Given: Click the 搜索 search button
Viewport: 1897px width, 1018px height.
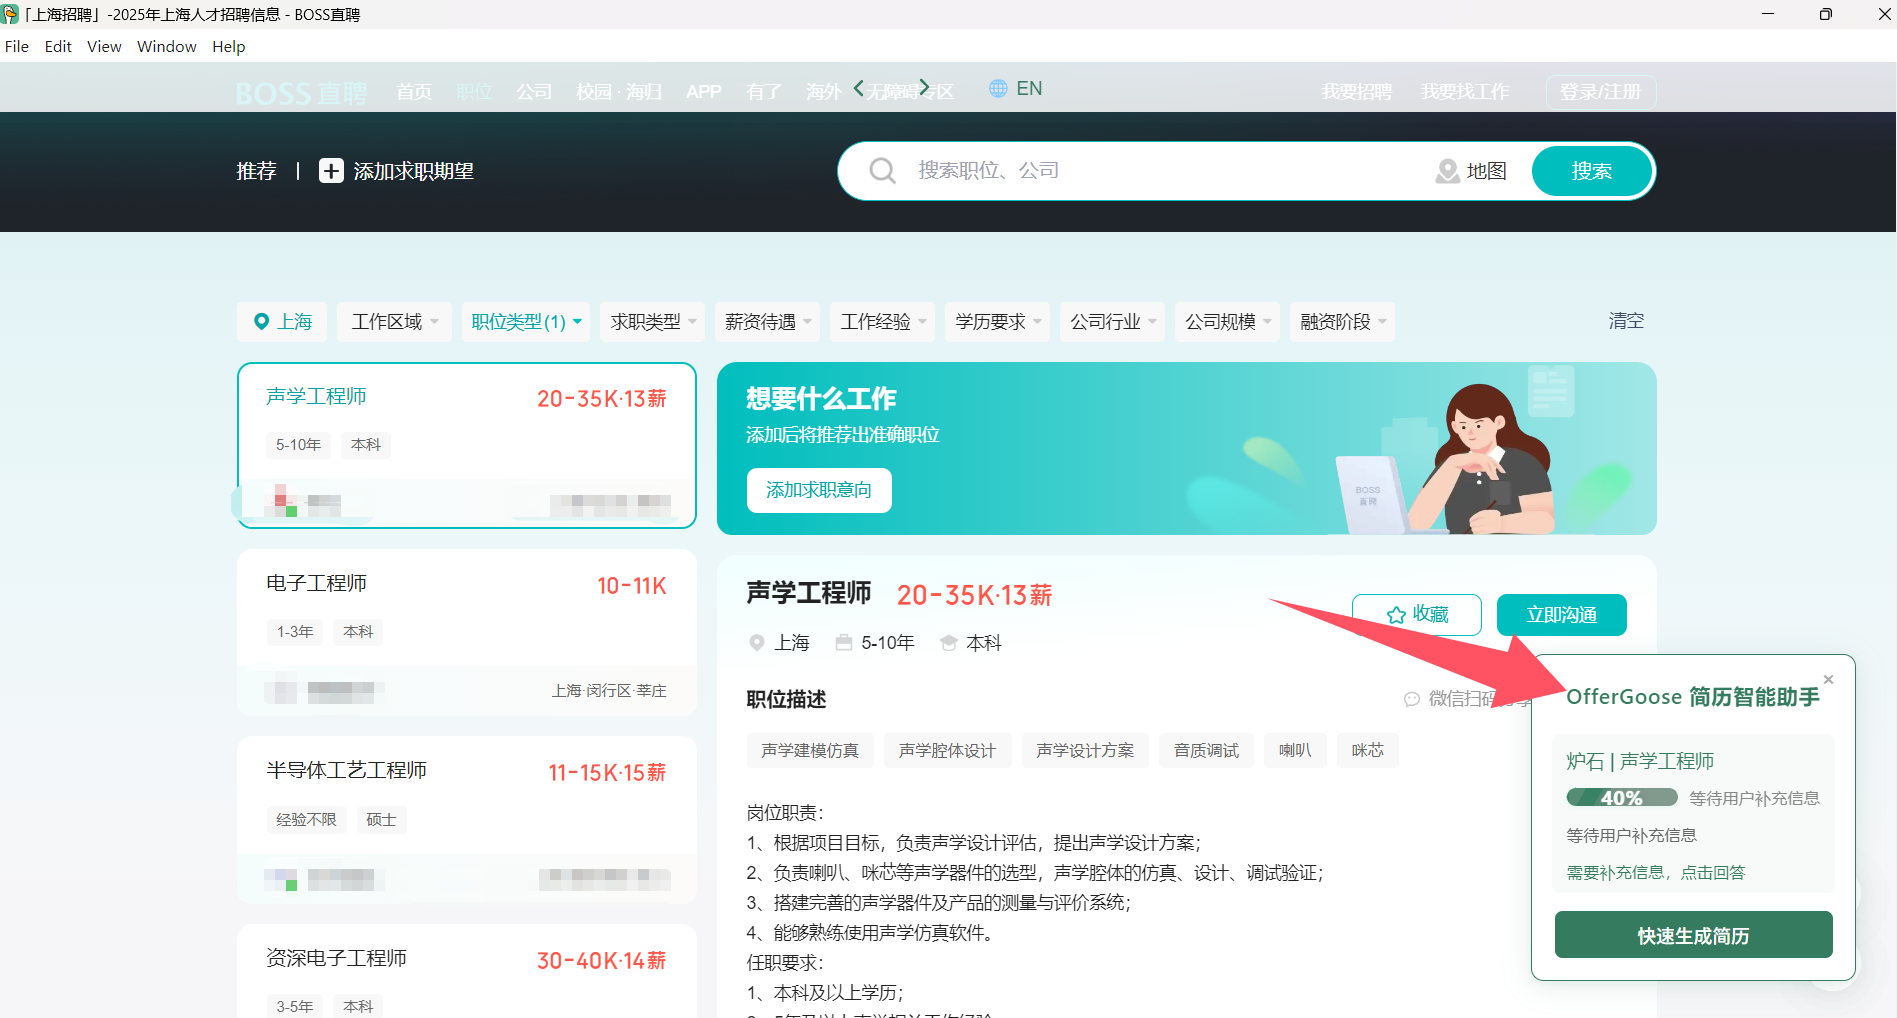Looking at the screenshot, I should click(x=1592, y=171).
